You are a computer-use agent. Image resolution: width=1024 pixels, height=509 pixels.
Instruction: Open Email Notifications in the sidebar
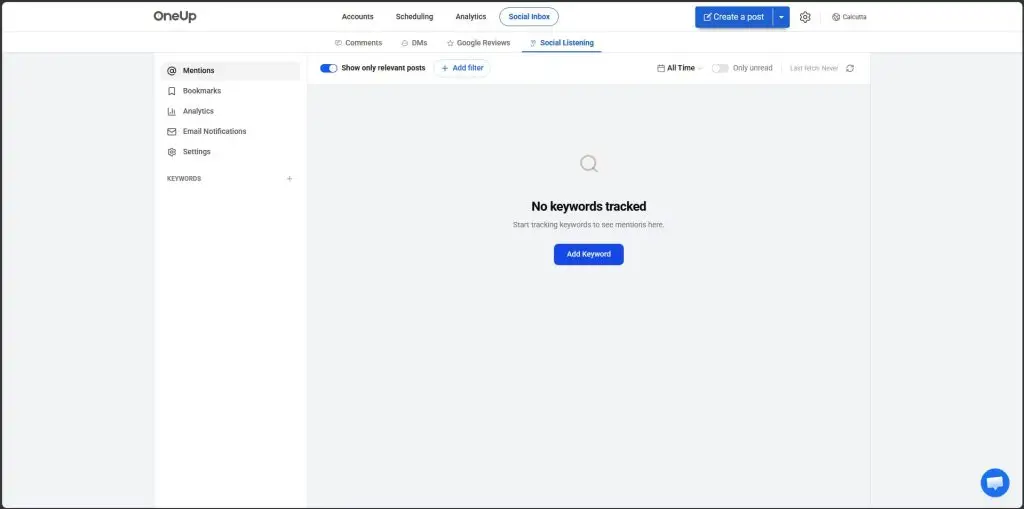click(230, 131)
